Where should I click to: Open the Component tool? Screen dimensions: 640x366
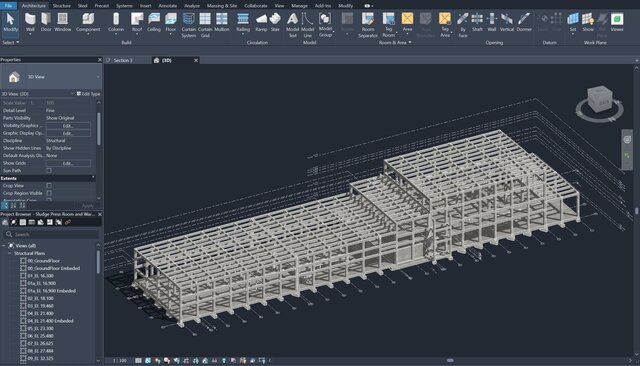88,22
